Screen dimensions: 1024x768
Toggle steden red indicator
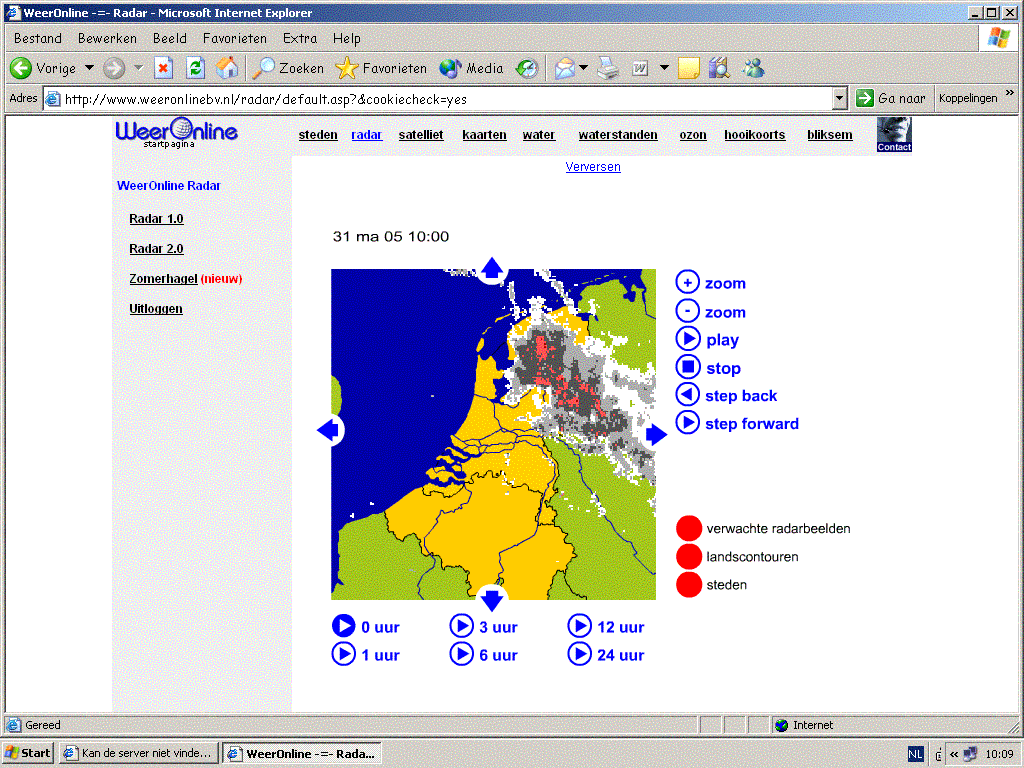tap(688, 584)
